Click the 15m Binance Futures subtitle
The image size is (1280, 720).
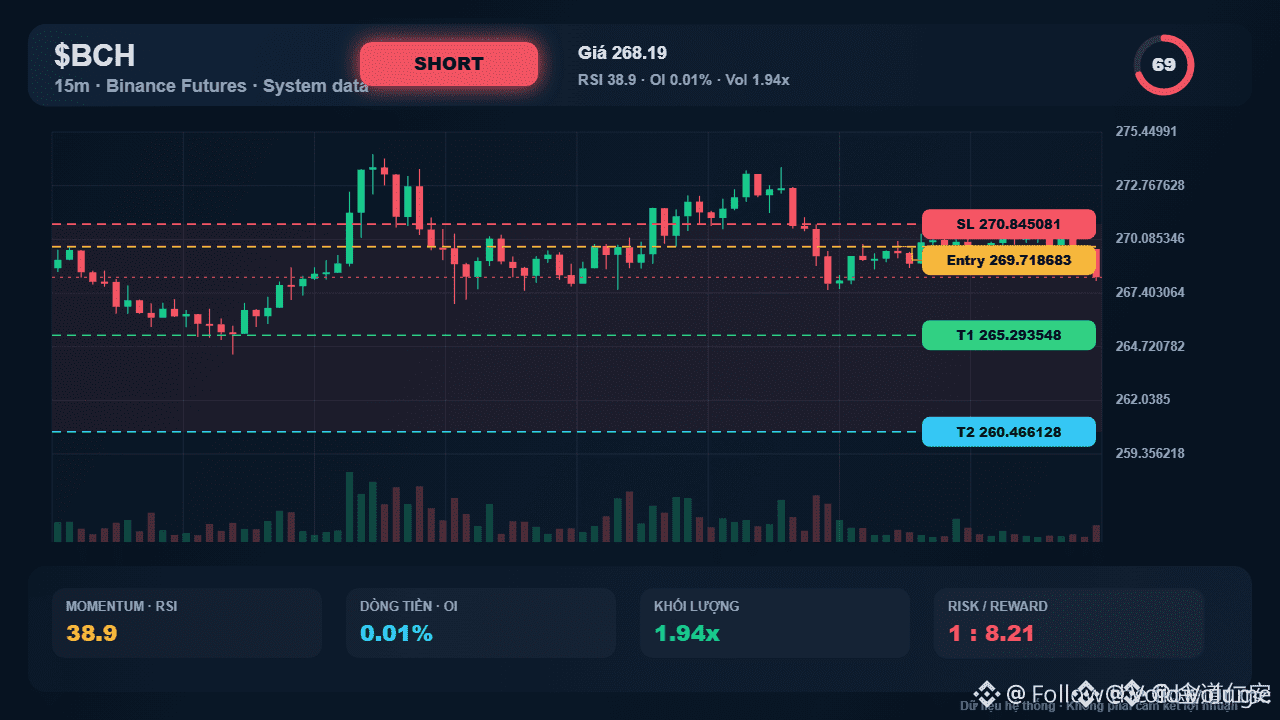tap(211, 86)
